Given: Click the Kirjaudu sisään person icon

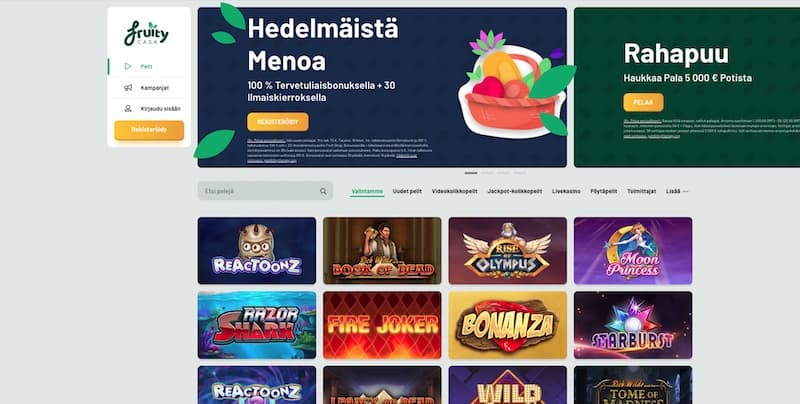Looking at the screenshot, I should pos(128,109).
